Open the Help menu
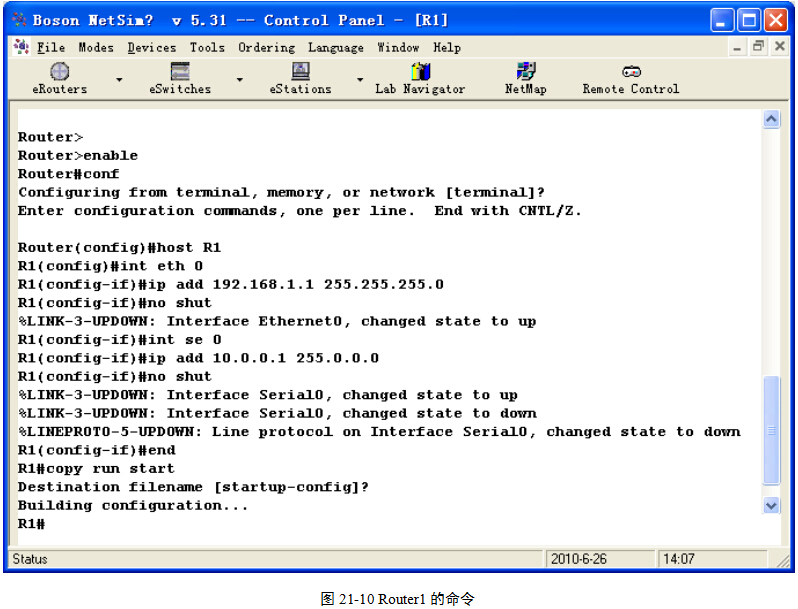 447,47
